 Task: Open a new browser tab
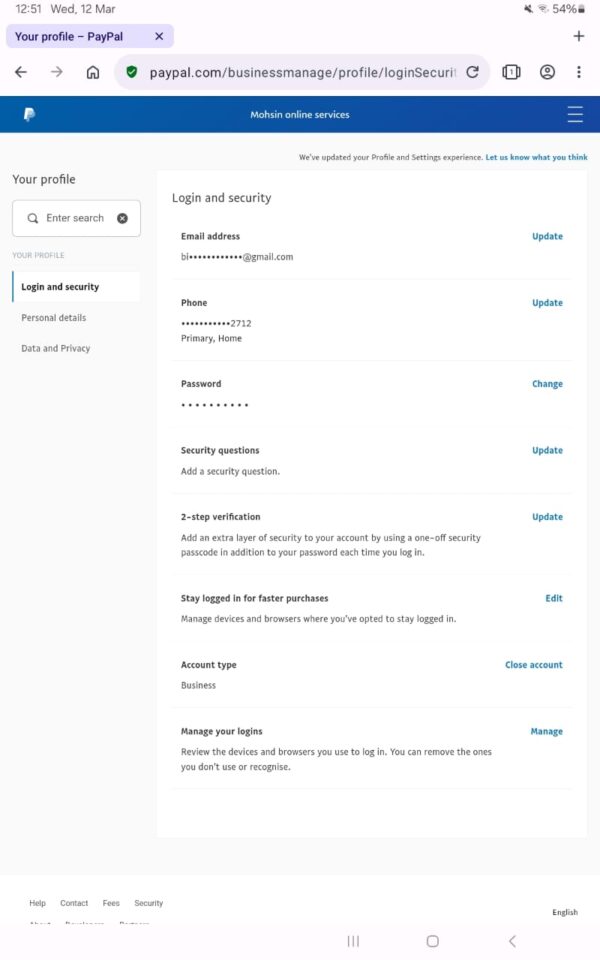pyautogui.click(x=578, y=36)
